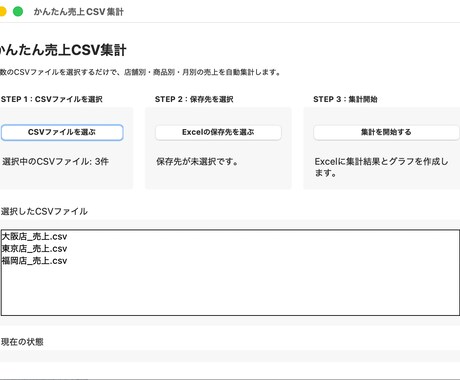Click the STEP 1 : CSVファイルを選択 heading

coord(52,99)
